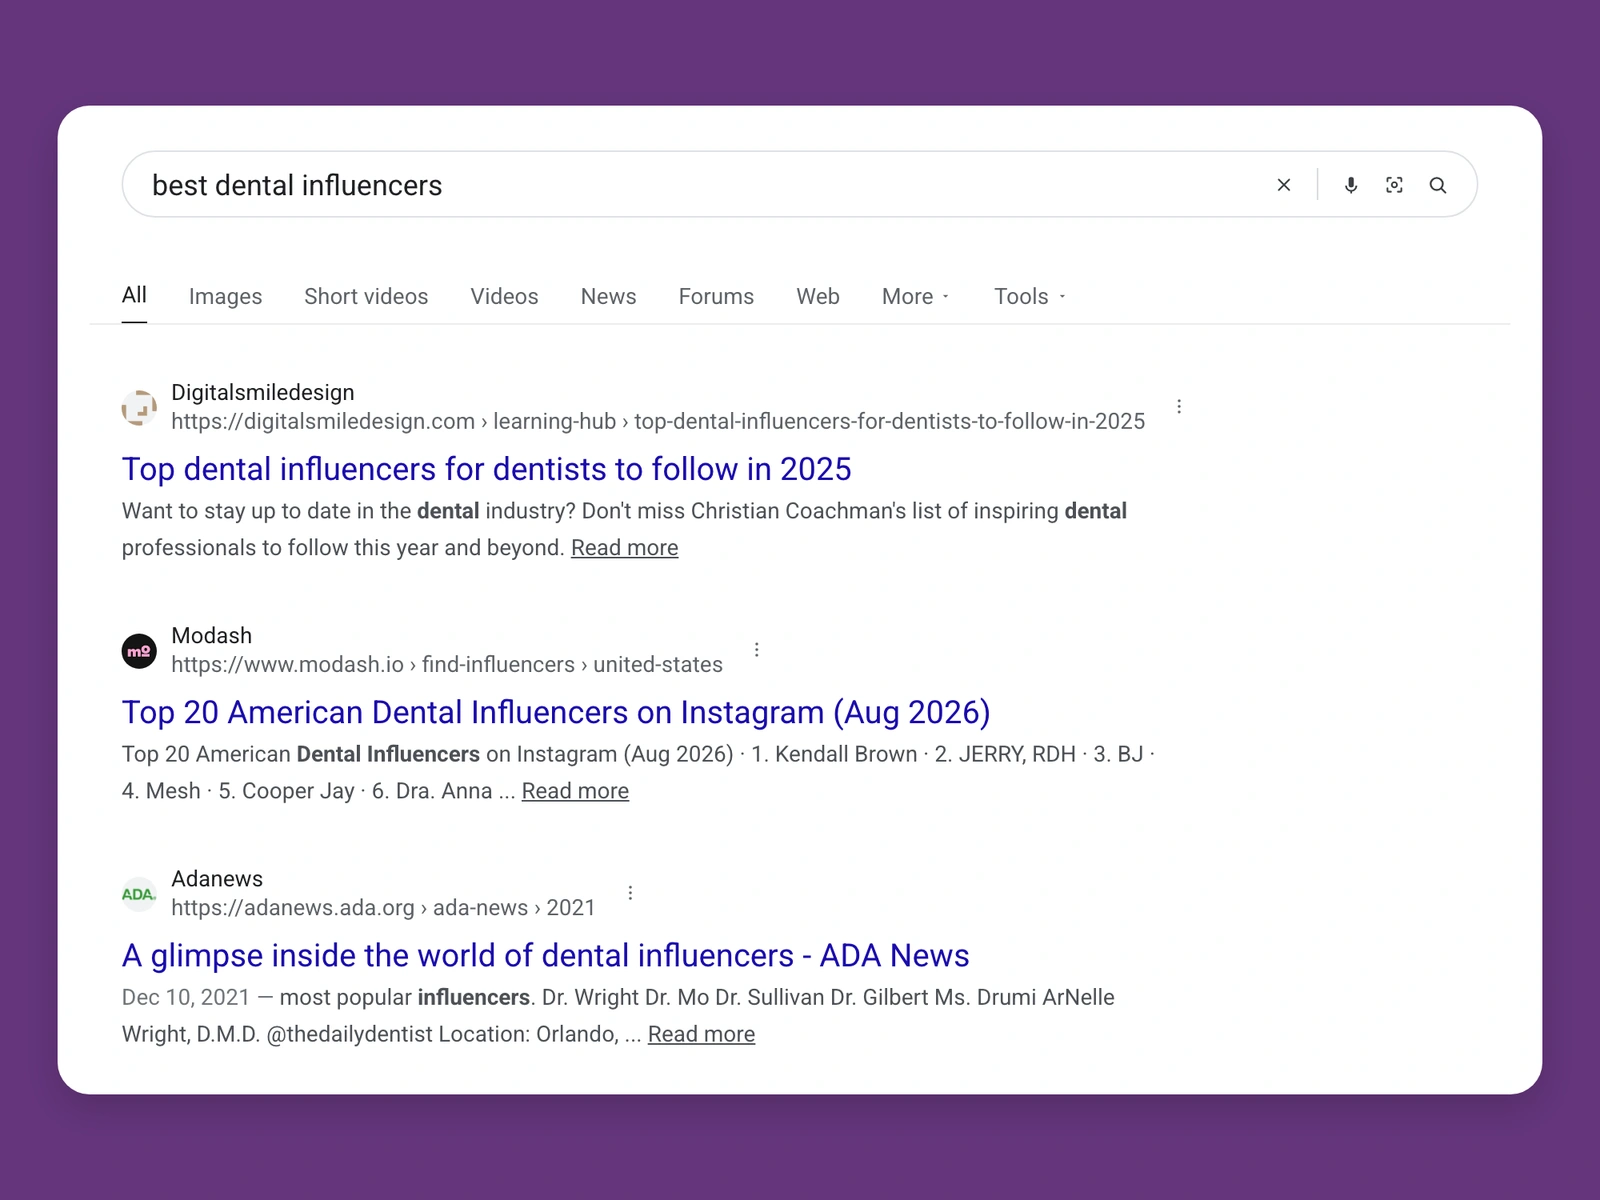Expand the More dropdown

click(915, 296)
